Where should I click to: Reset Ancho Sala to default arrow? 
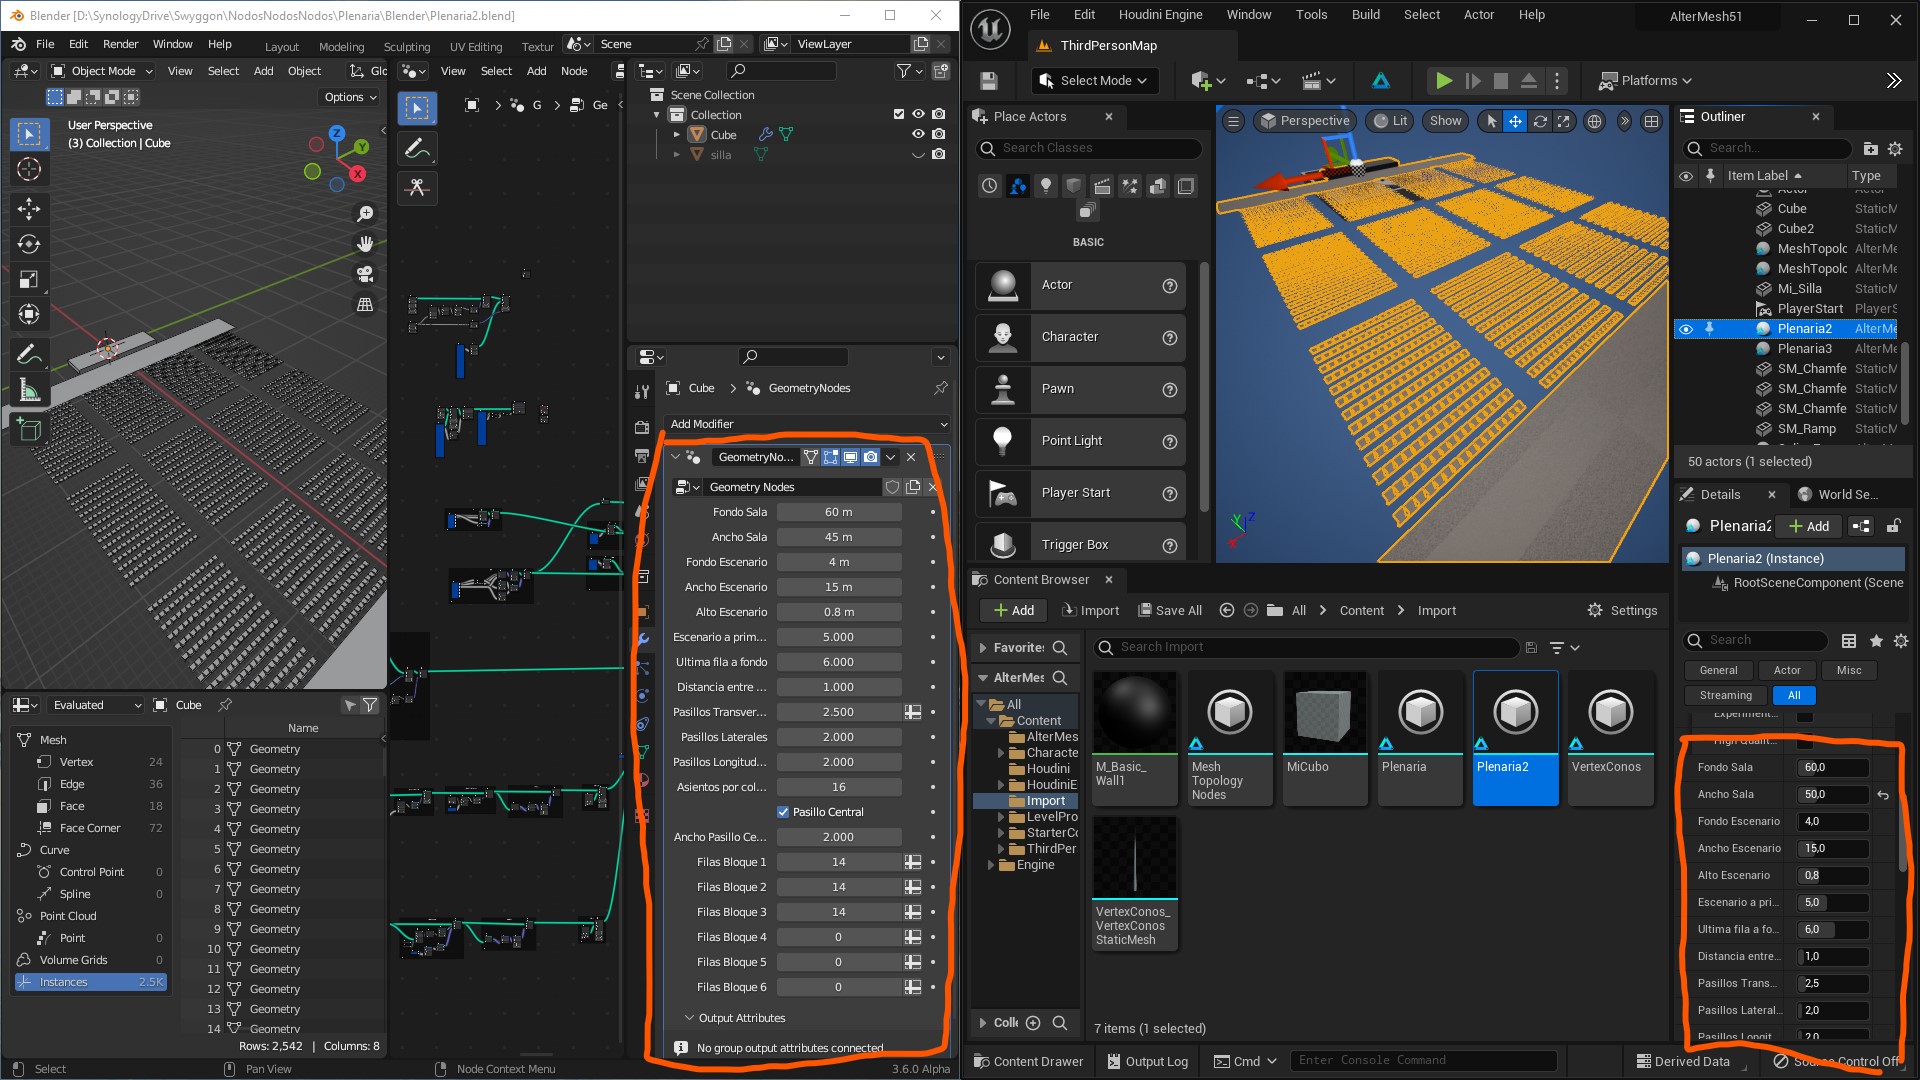(1883, 795)
